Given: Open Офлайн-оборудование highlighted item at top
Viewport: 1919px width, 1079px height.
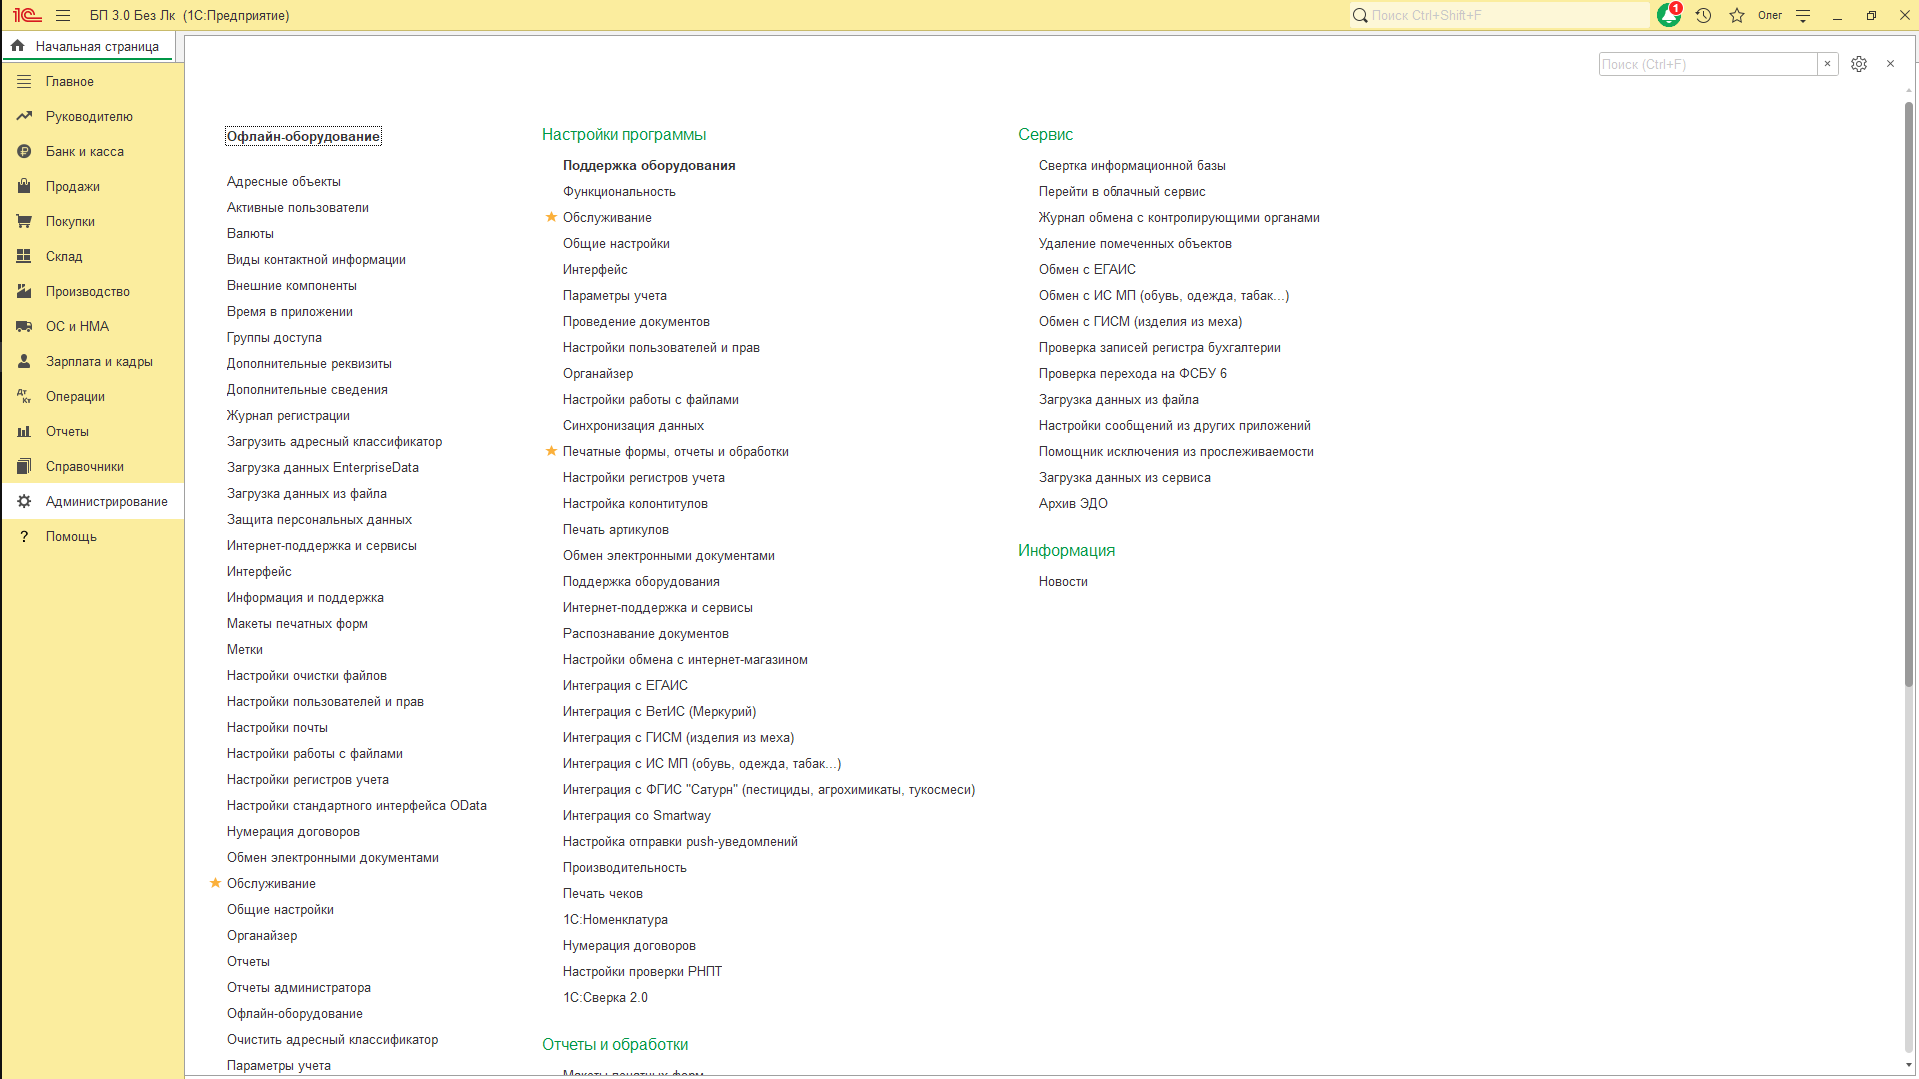Looking at the screenshot, I should [x=303, y=137].
